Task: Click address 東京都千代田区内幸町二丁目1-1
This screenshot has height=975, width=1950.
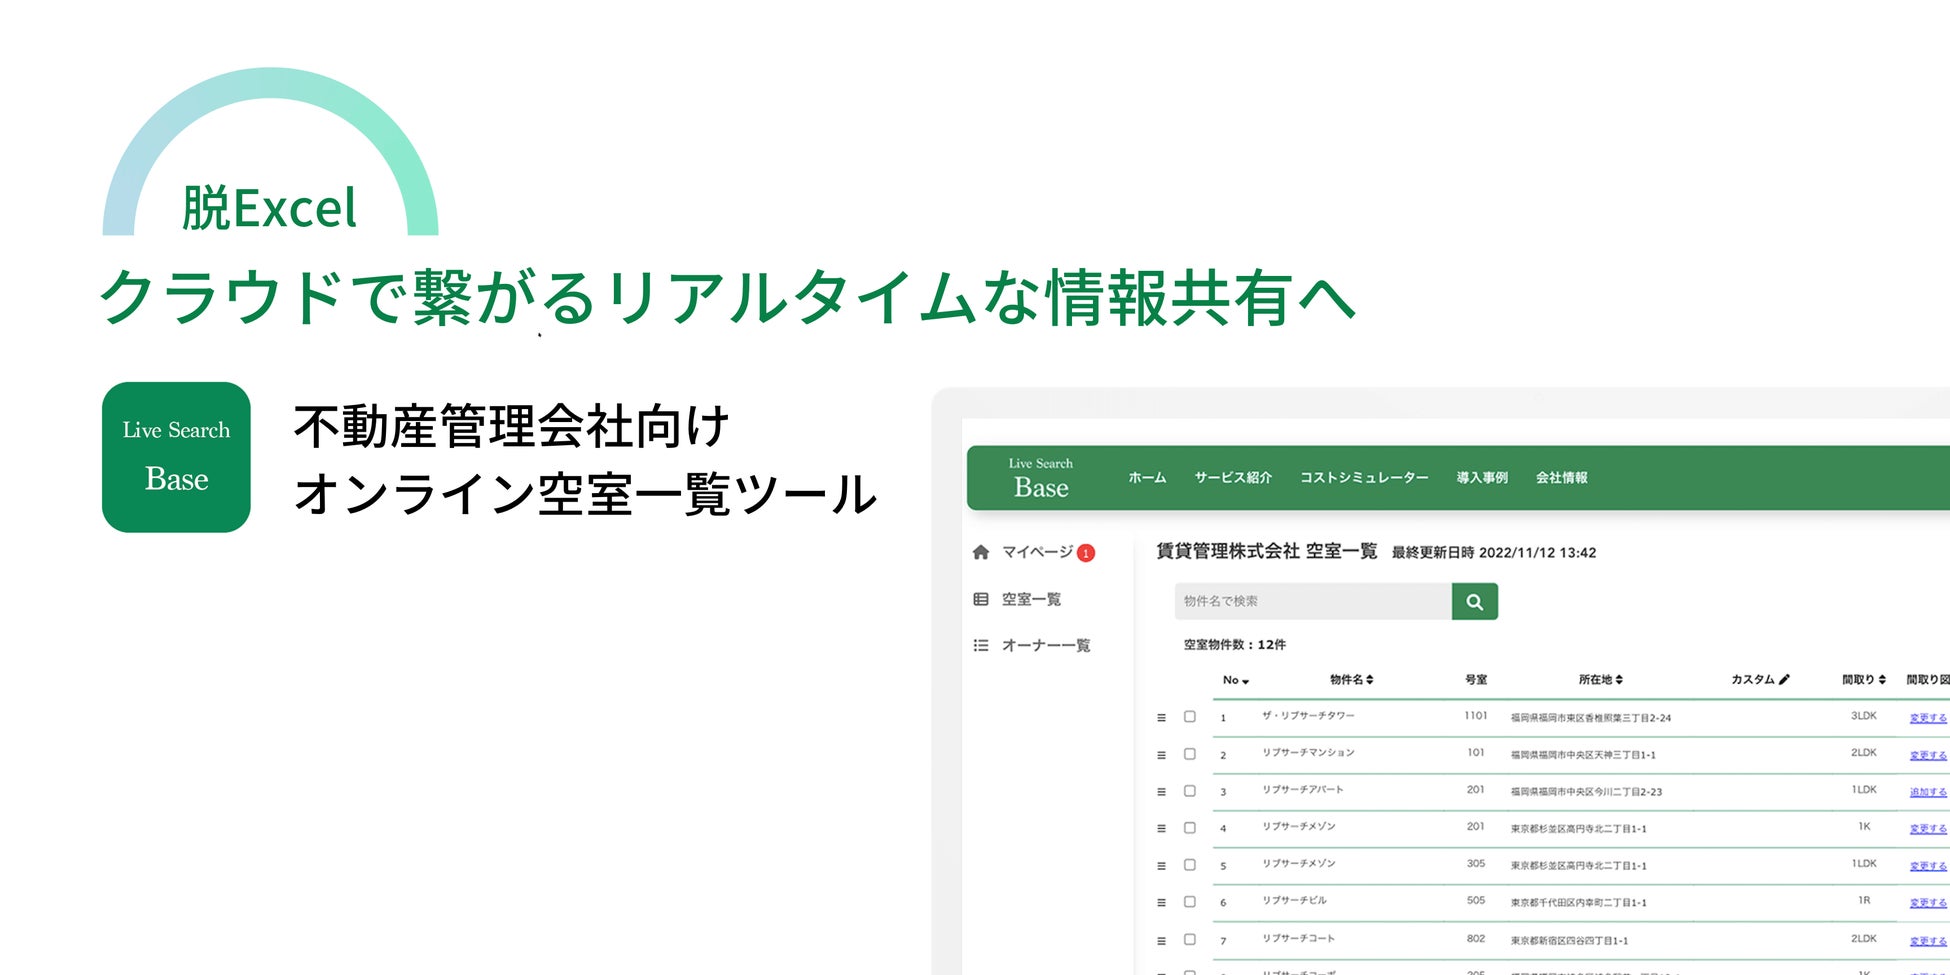Action: pos(1578,903)
